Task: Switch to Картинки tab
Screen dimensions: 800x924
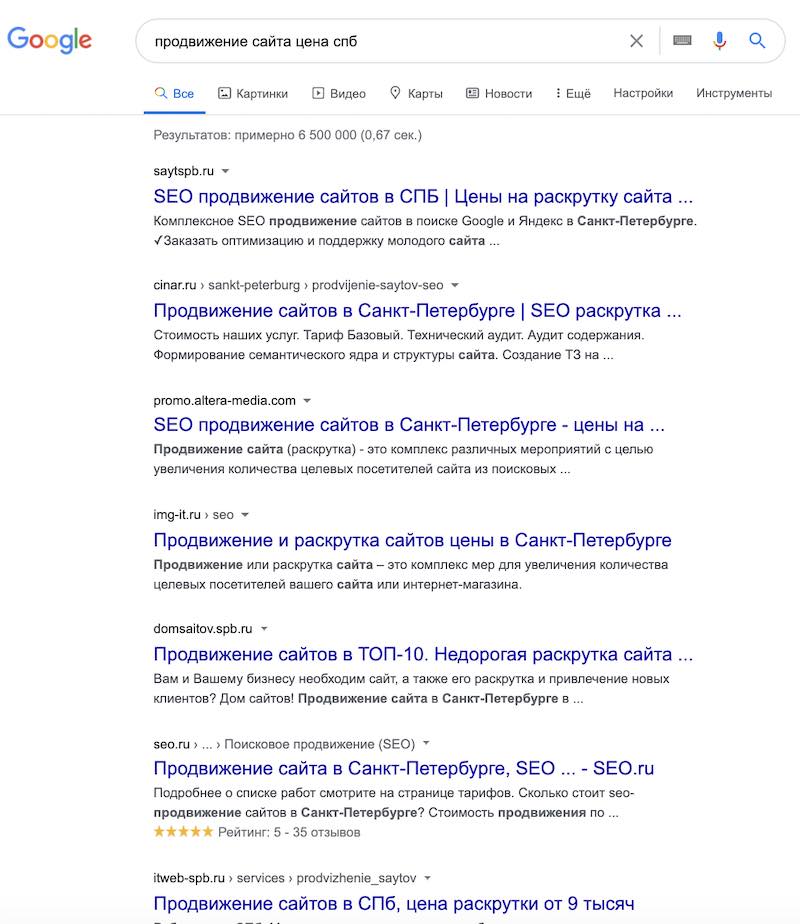Action: point(253,93)
